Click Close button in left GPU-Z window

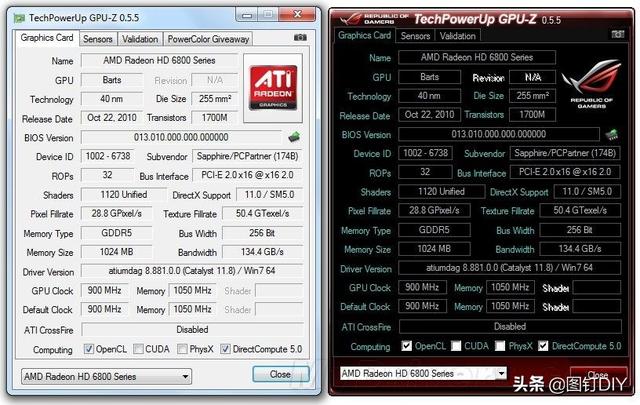280,374
